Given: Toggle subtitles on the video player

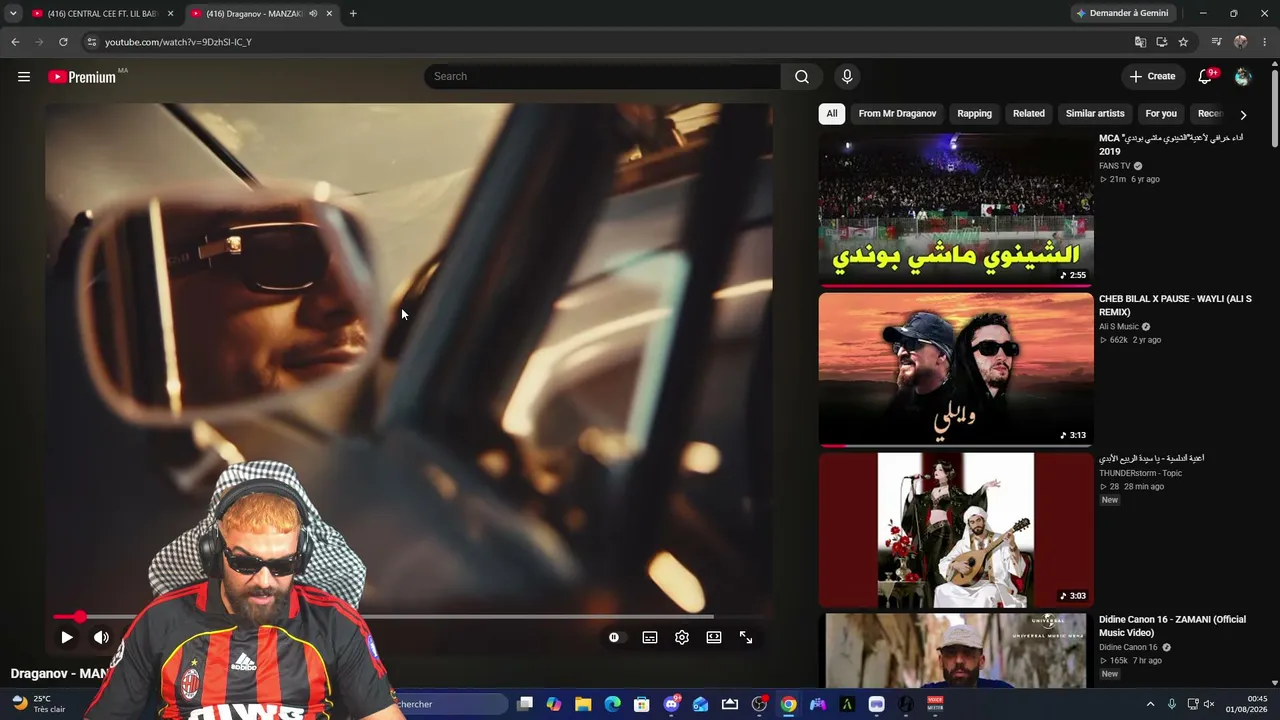Looking at the screenshot, I should (x=650, y=637).
